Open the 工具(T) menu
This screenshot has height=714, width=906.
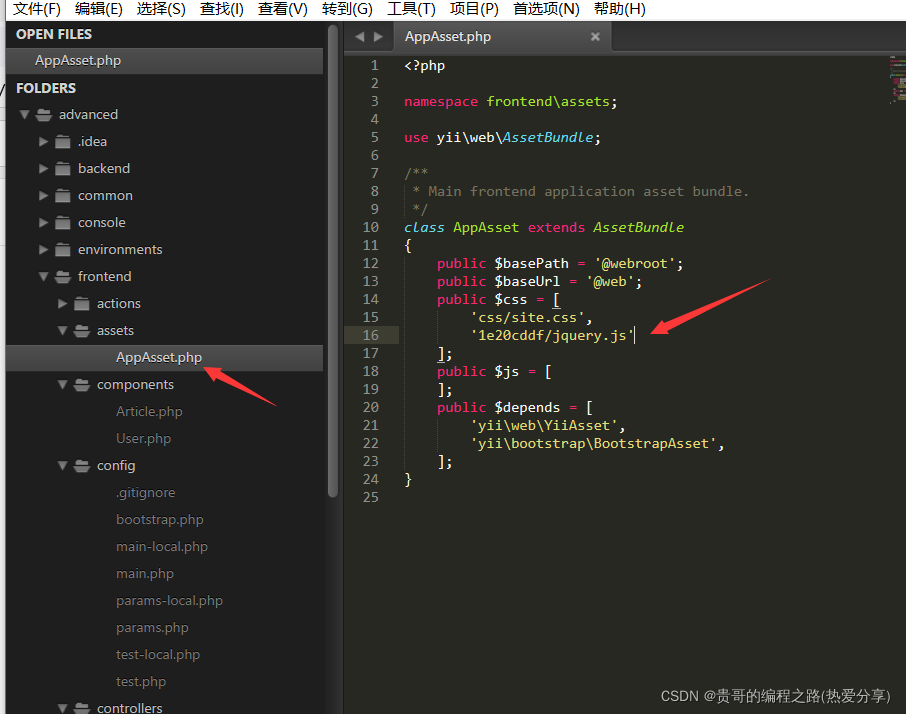(x=411, y=9)
